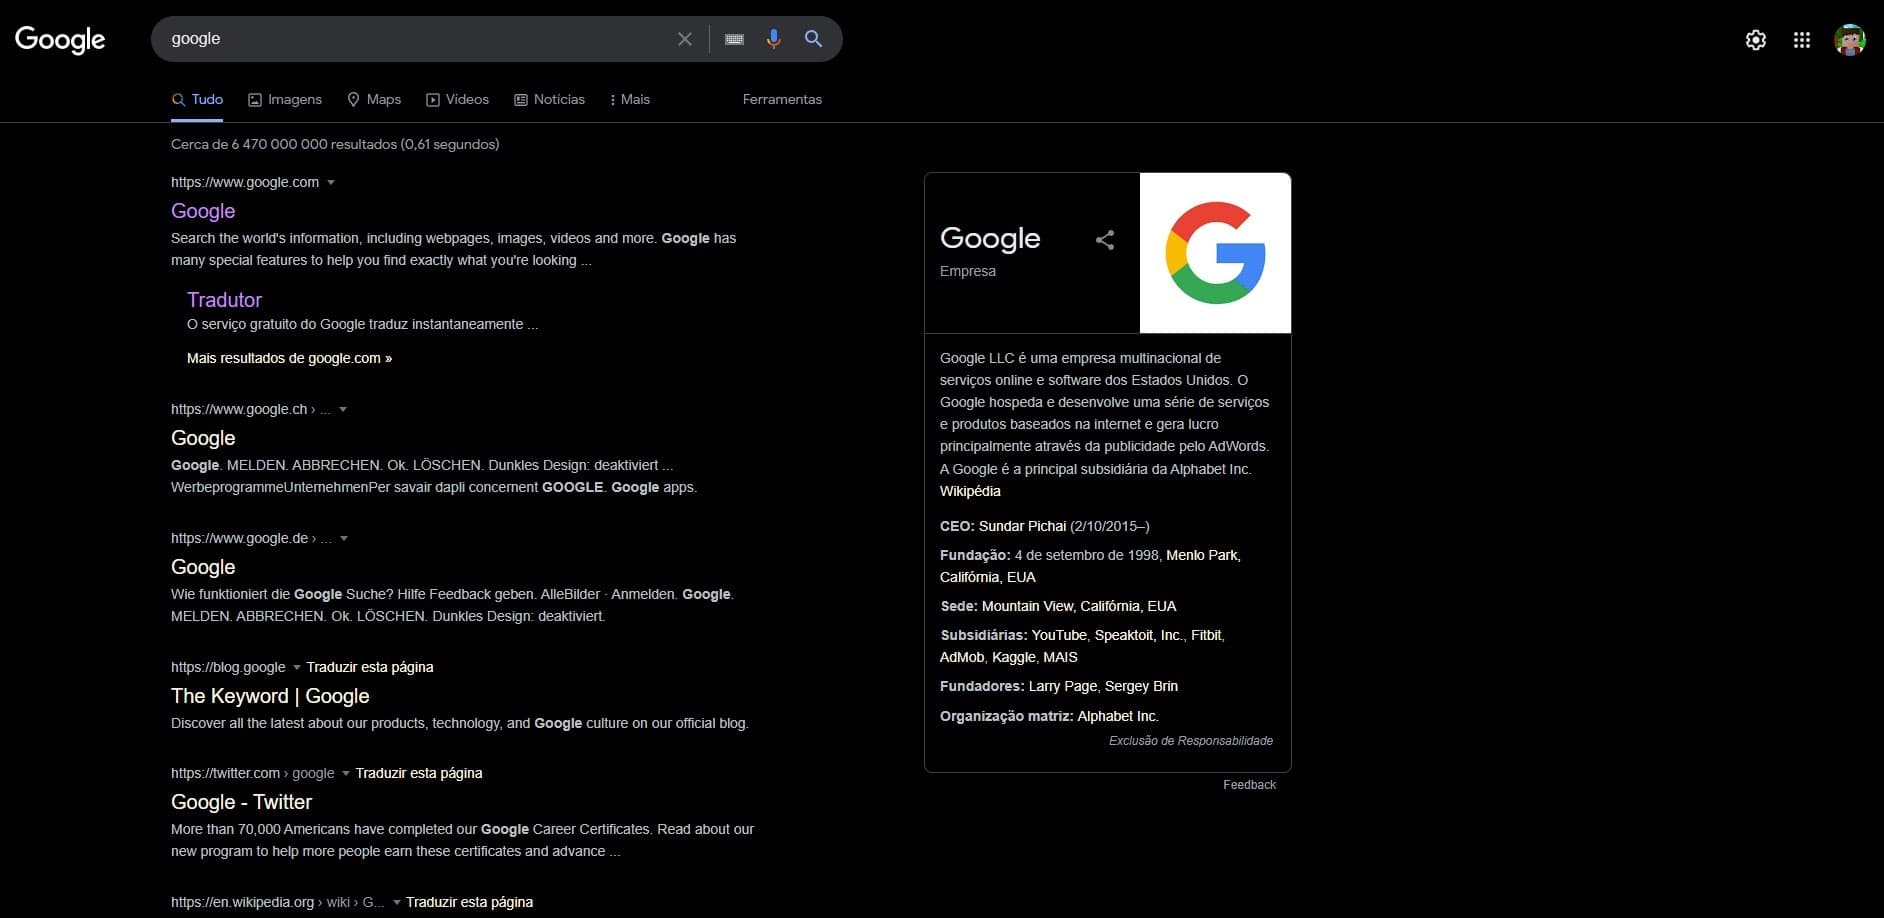This screenshot has height=918, width=1884.
Task: Translate the twitter.com page
Action: click(x=419, y=773)
